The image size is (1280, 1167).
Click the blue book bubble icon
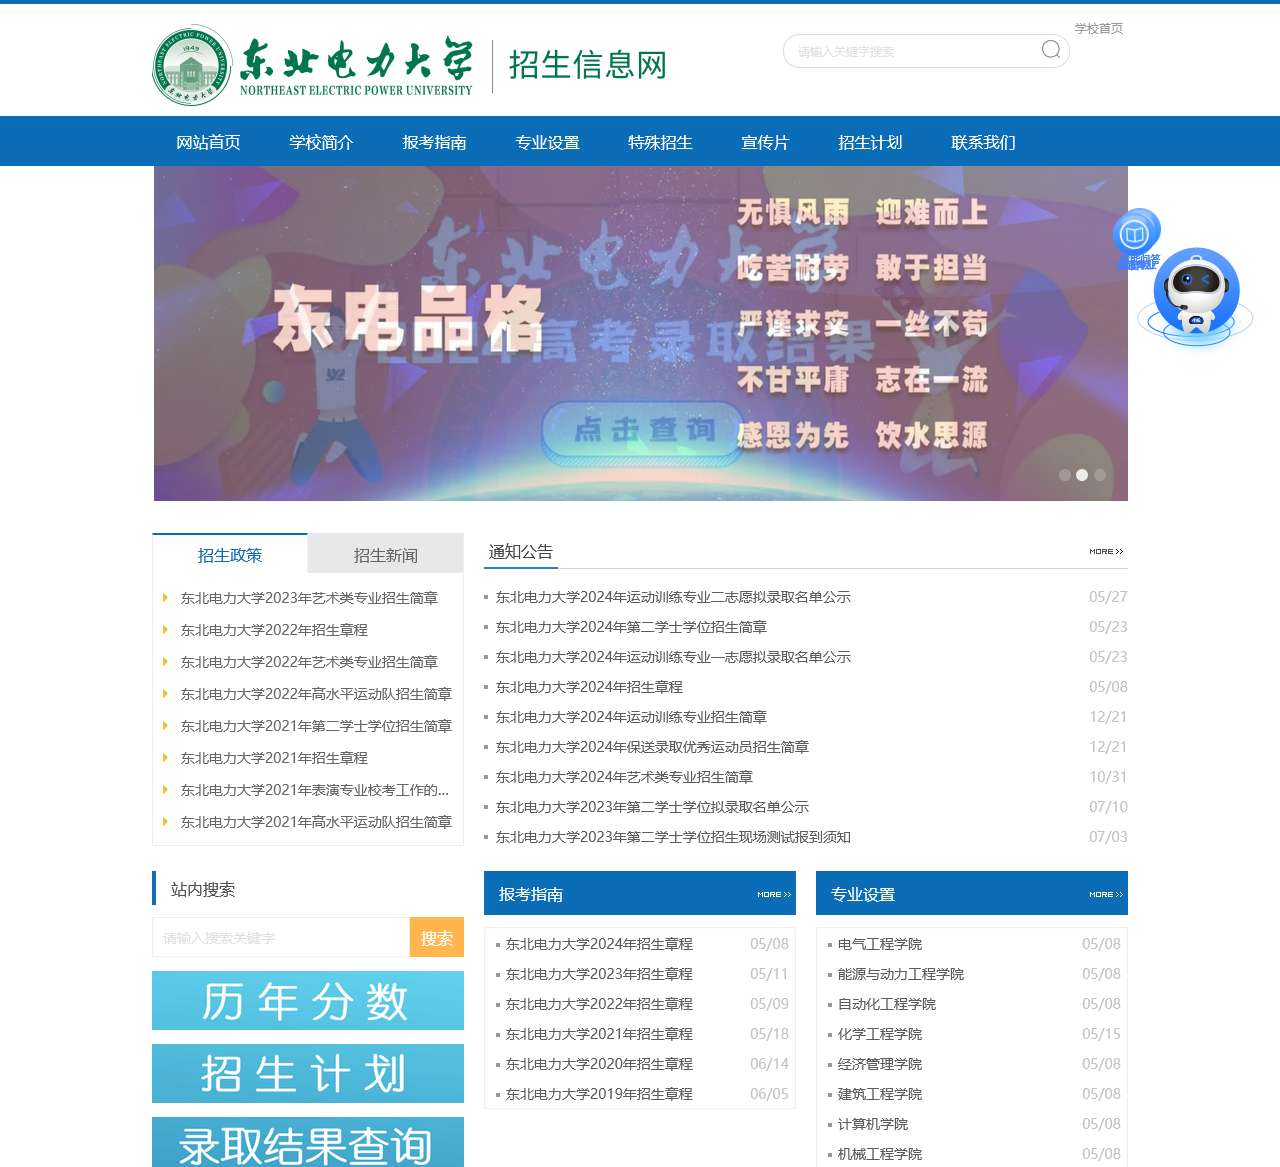click(1136, 235)
